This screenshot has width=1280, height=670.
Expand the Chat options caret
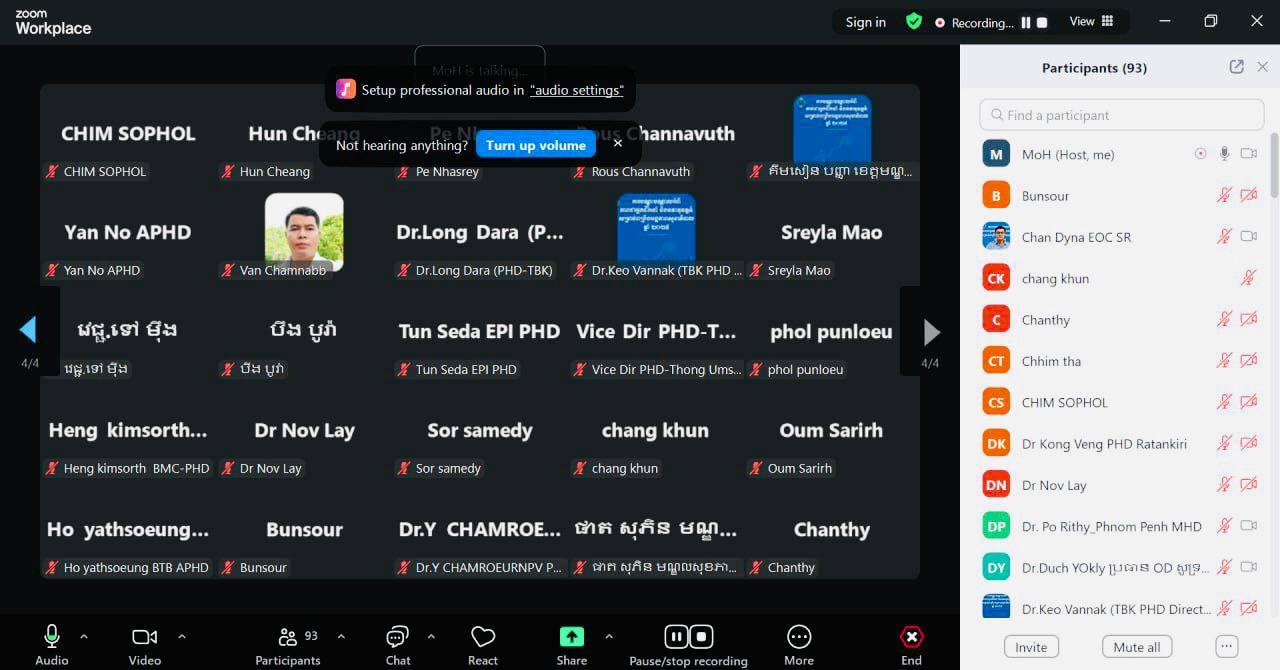[431, 636]
